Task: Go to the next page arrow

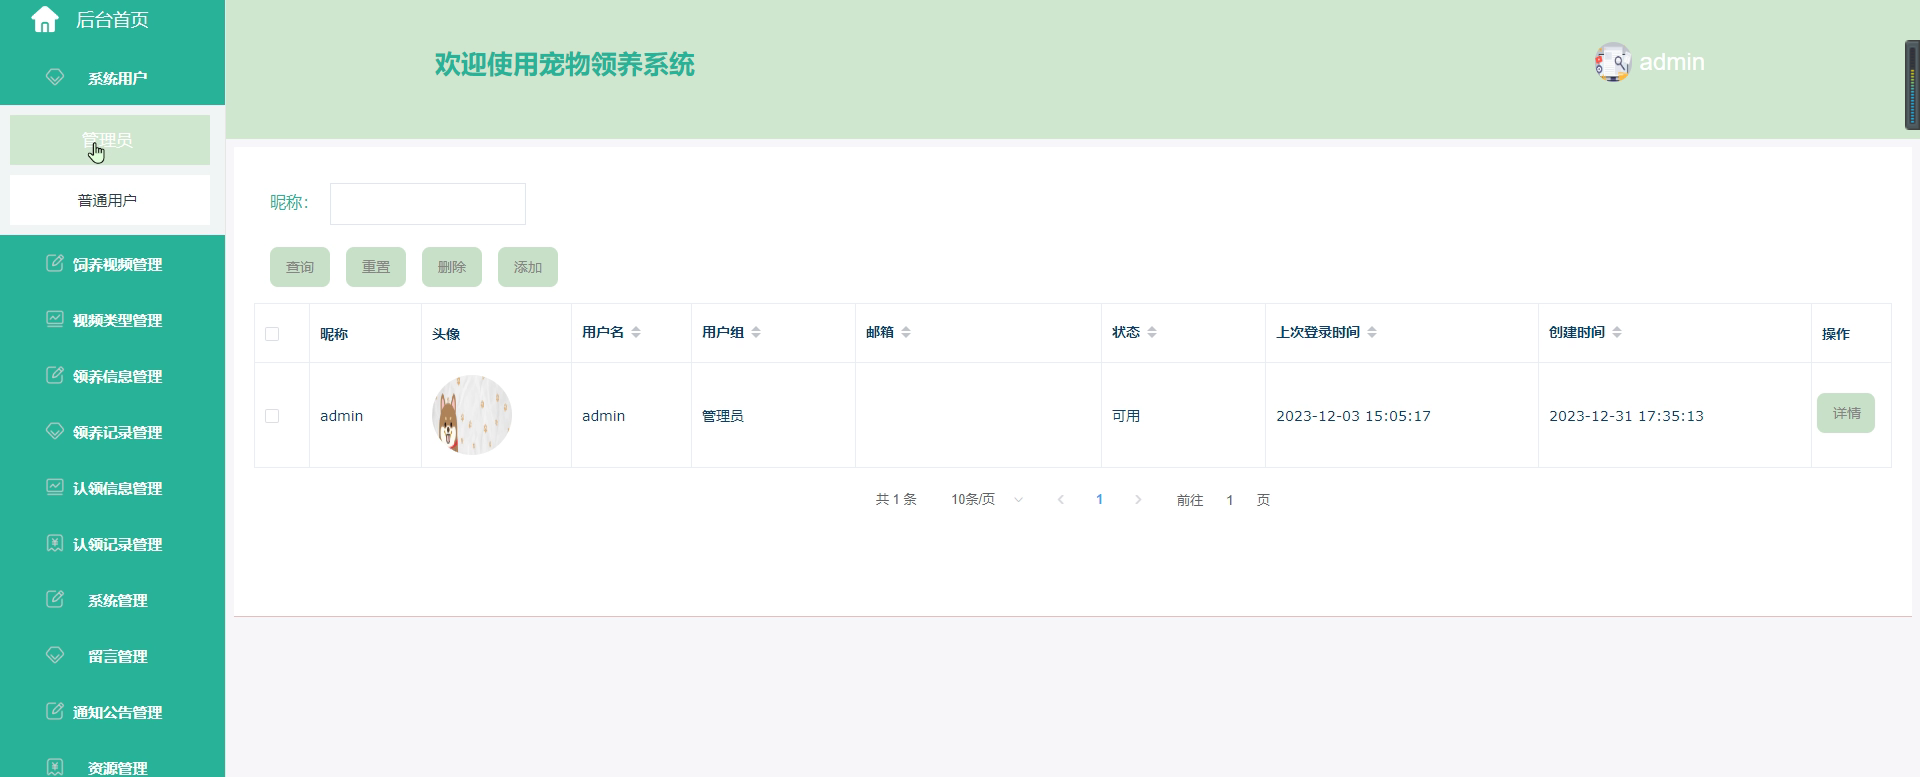Action: 1138,499
